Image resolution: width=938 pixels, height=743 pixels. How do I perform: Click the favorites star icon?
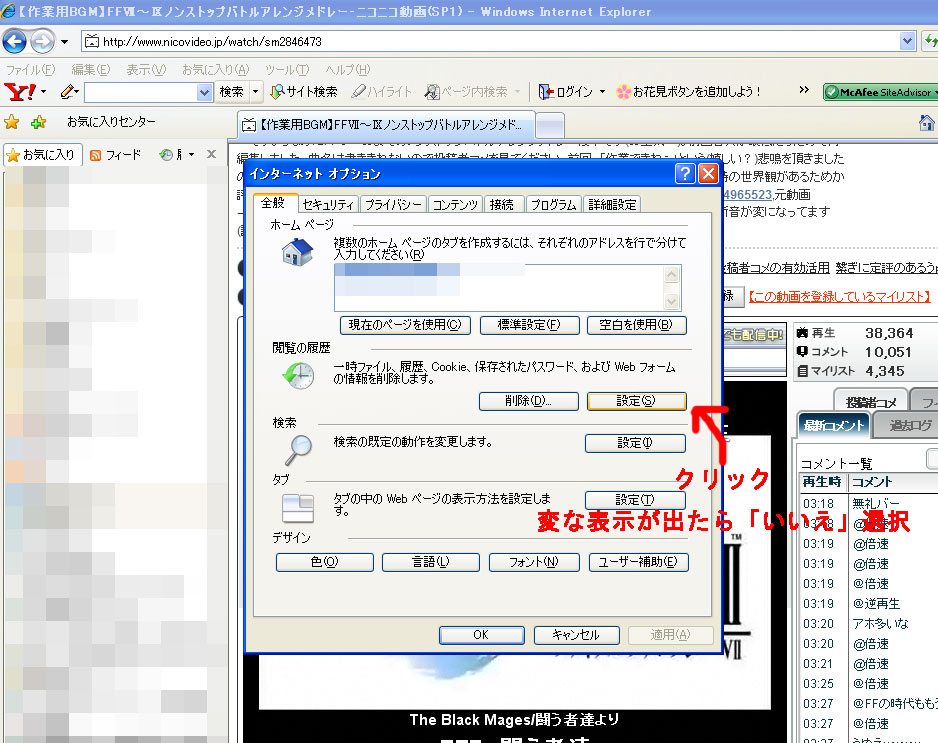(x=11, y=122)
